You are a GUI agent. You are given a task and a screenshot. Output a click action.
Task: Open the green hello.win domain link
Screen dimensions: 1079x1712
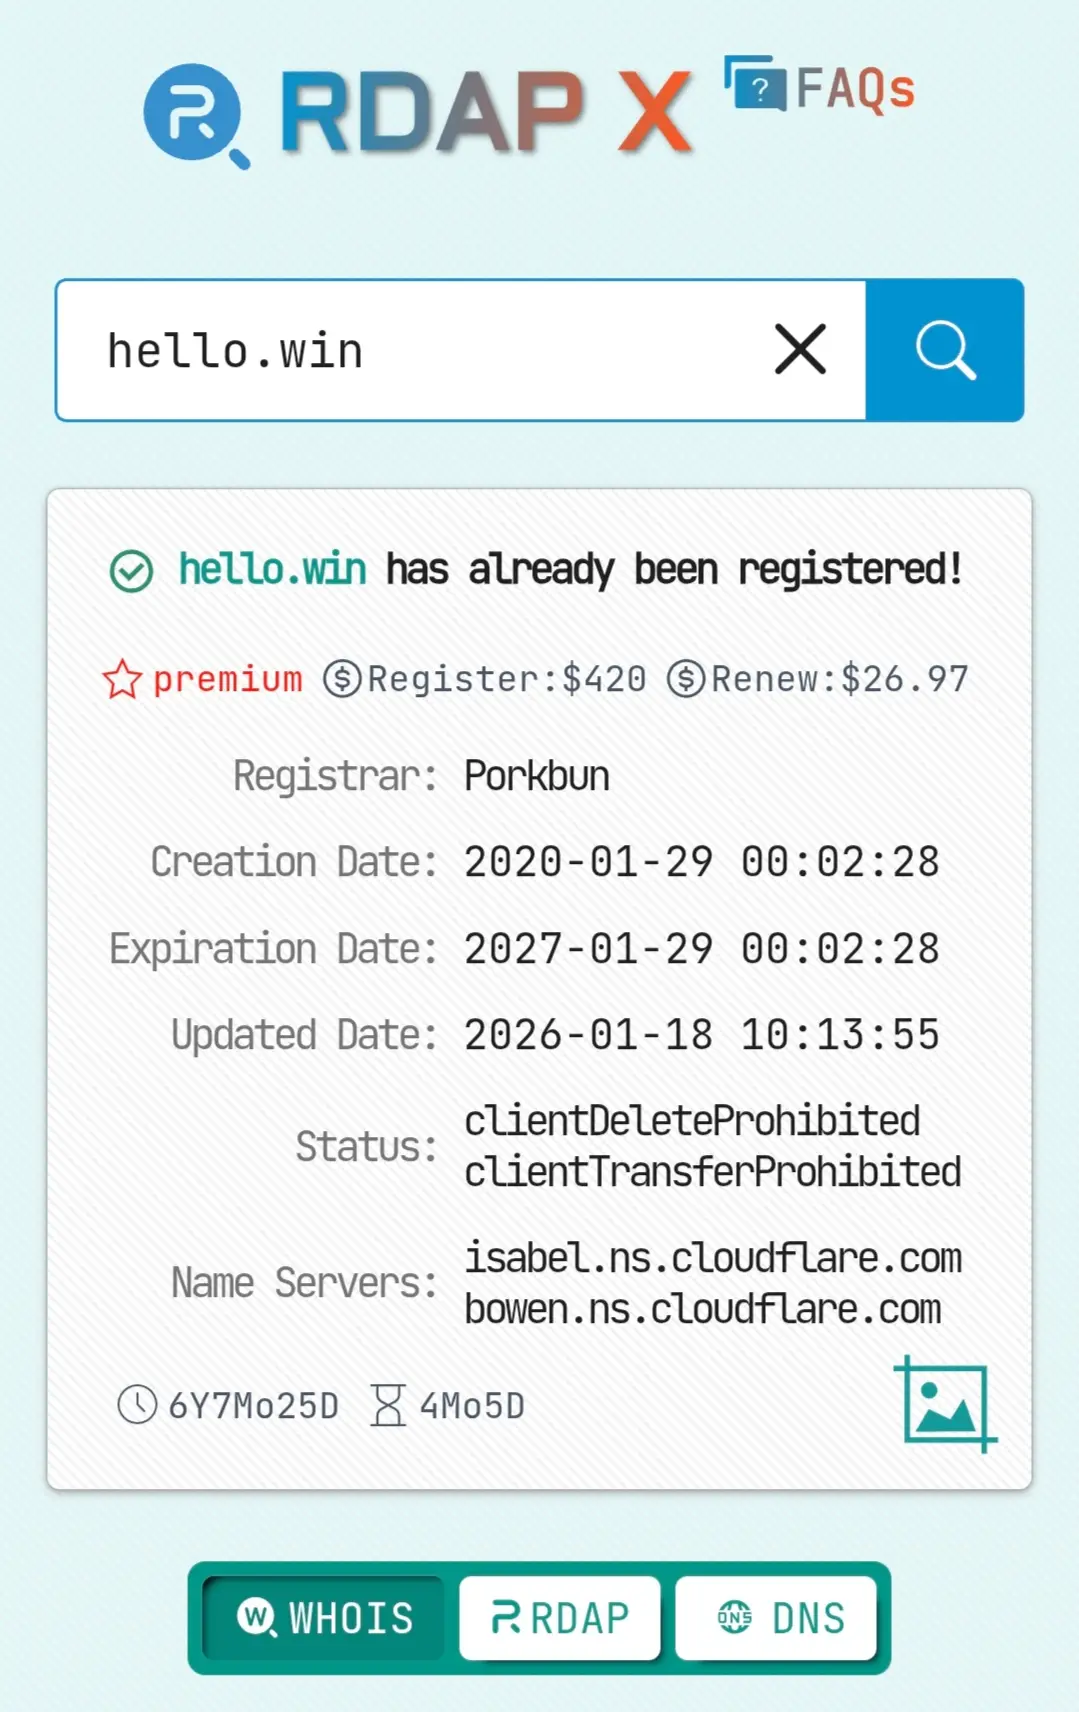coord(272,569)
